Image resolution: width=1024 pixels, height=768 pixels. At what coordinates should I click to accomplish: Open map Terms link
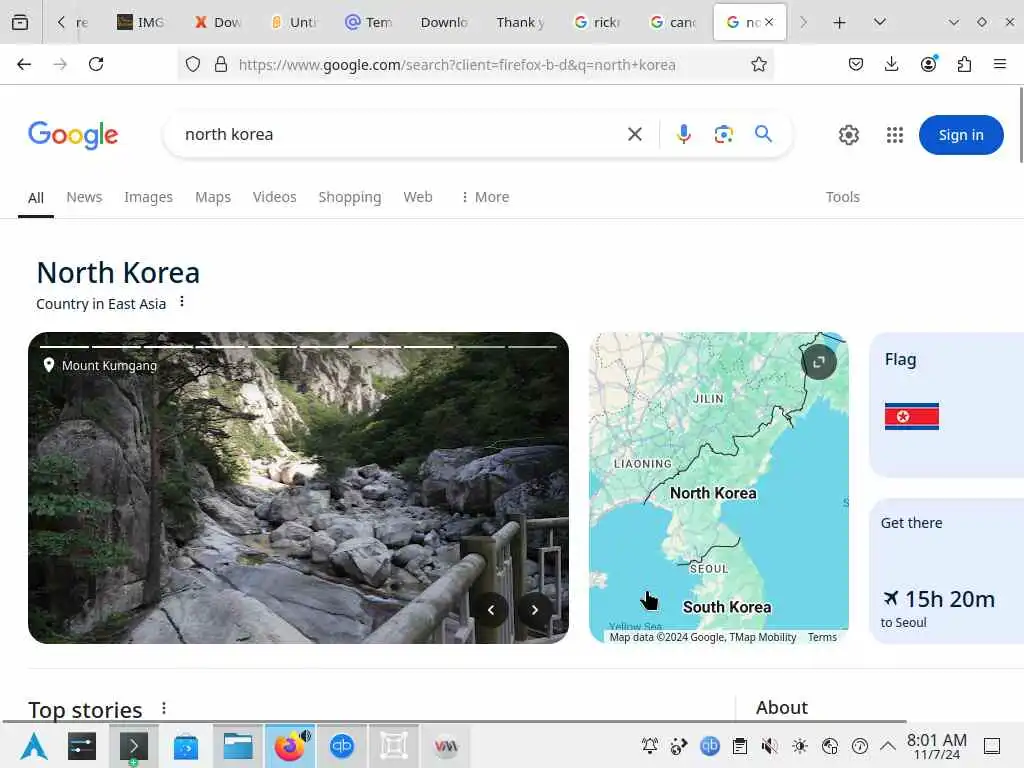[822, 637]
